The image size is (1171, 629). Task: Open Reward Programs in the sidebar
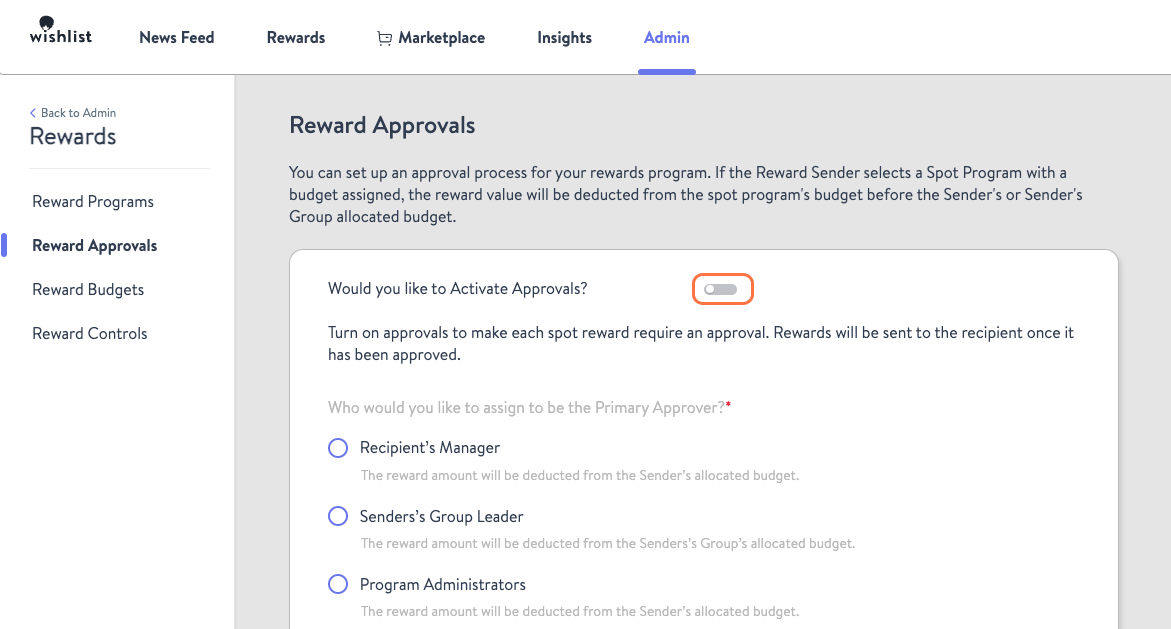[92, 201]
